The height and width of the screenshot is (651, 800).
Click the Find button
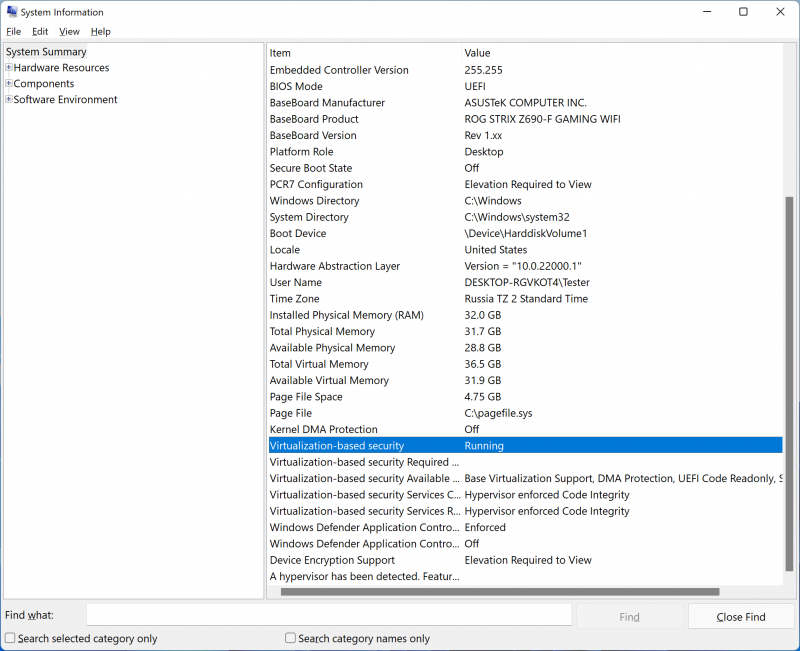(629, 617)
